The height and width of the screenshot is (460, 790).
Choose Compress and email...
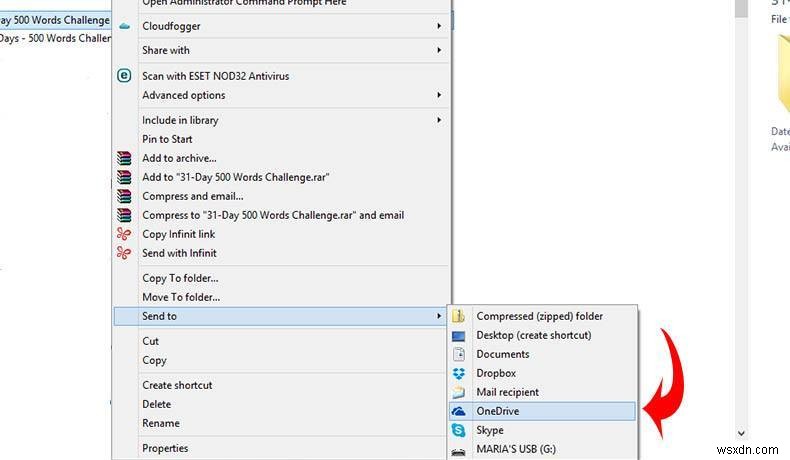tap(281, 196)
